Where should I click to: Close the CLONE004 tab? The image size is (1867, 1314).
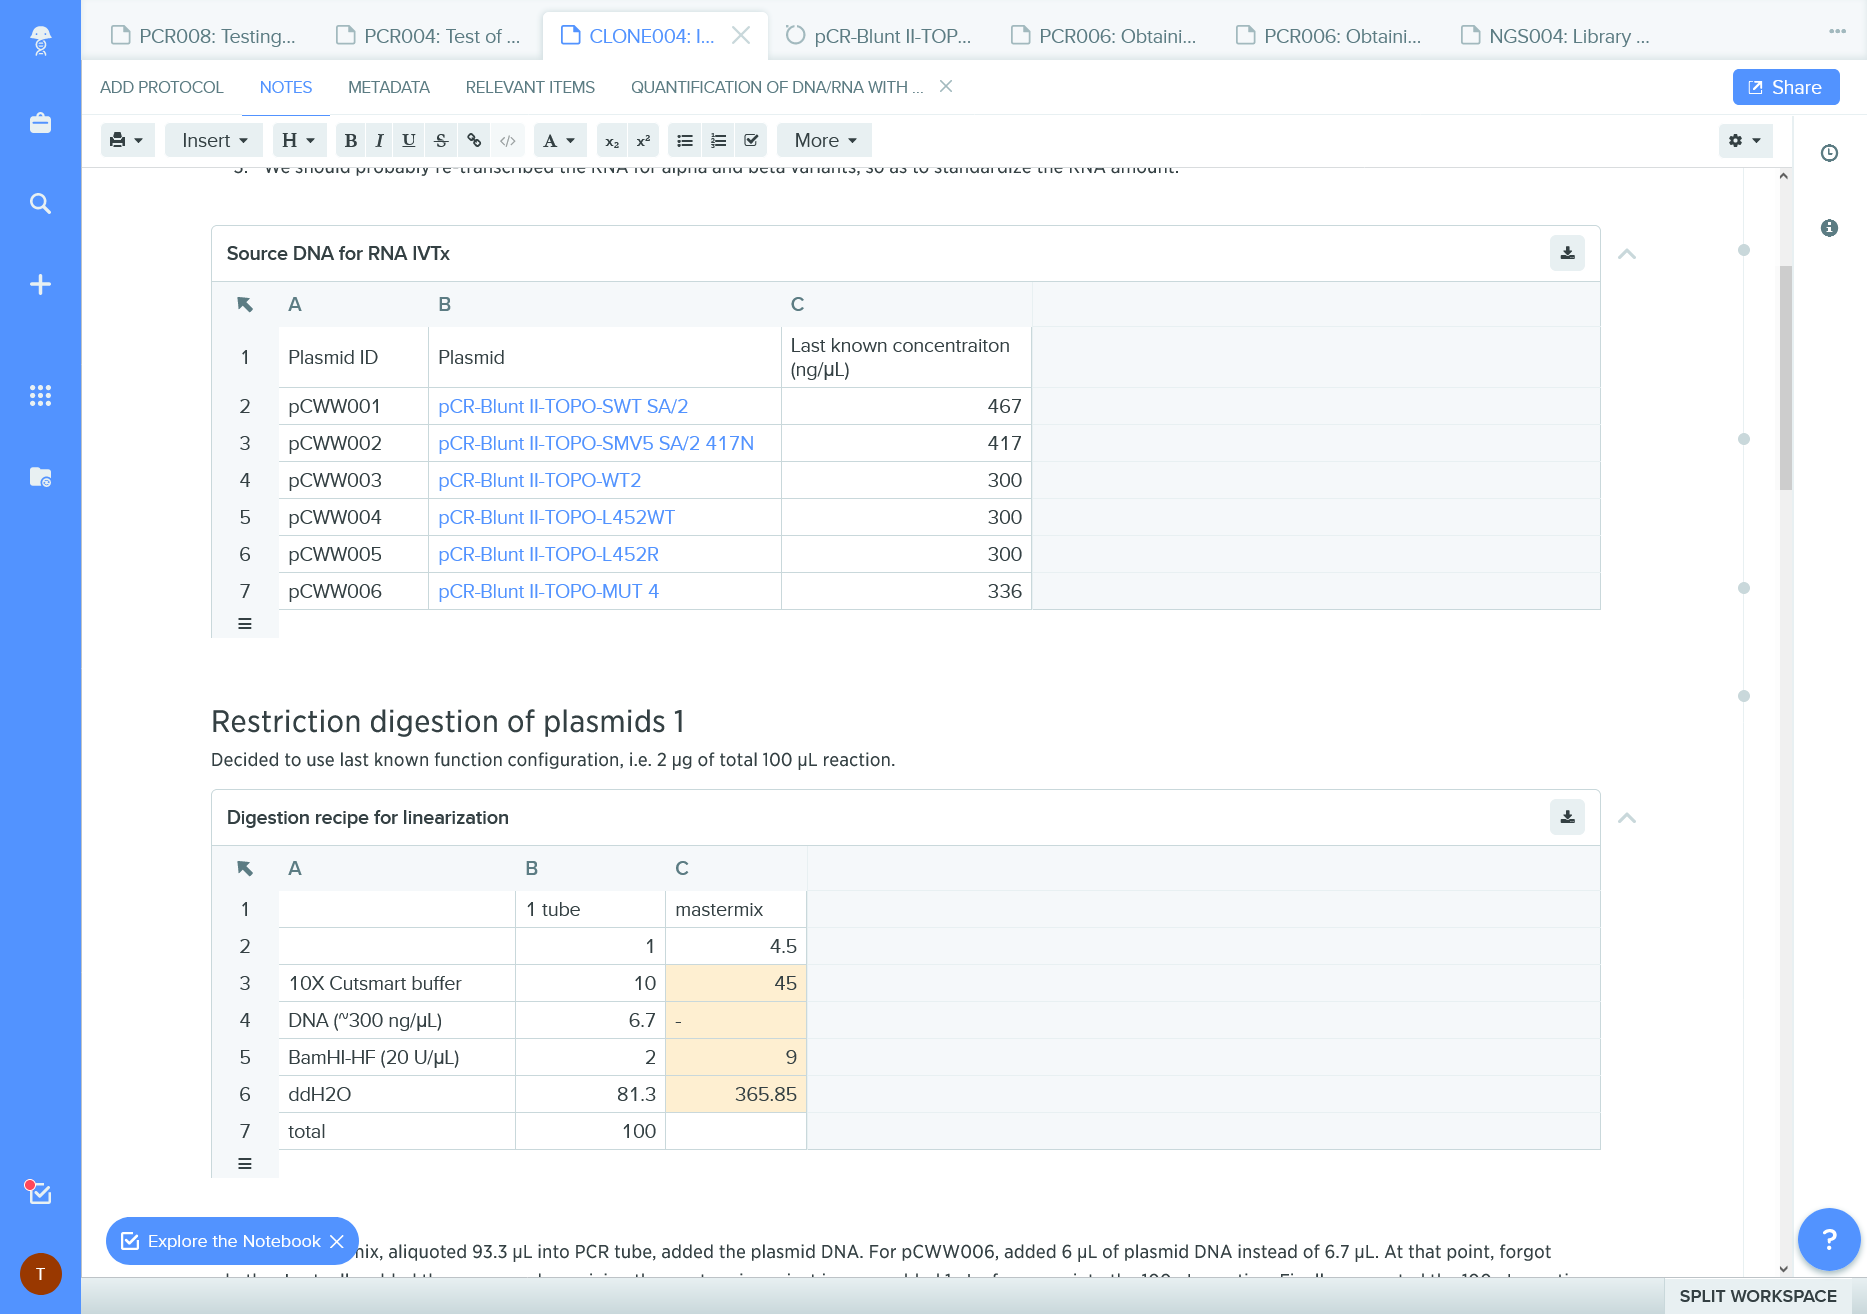click(x=741, y=36)
